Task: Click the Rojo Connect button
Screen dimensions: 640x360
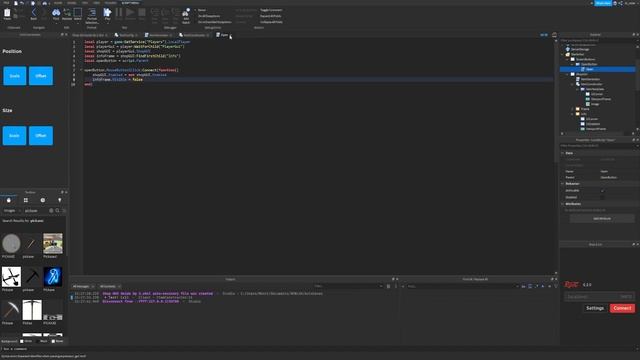Action: pos(622,308)
